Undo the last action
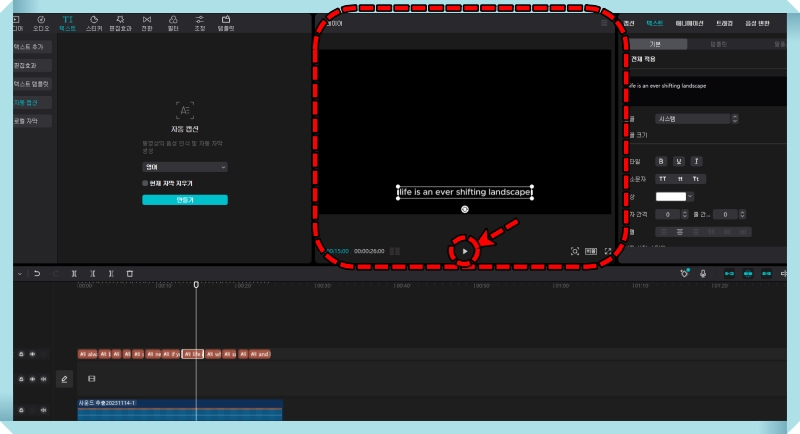The height and width of the screenshot is (434, 800). (37, 274)
